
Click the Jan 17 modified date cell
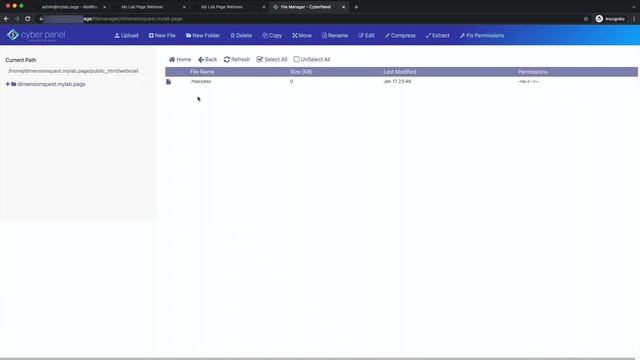tap(397, 81)
